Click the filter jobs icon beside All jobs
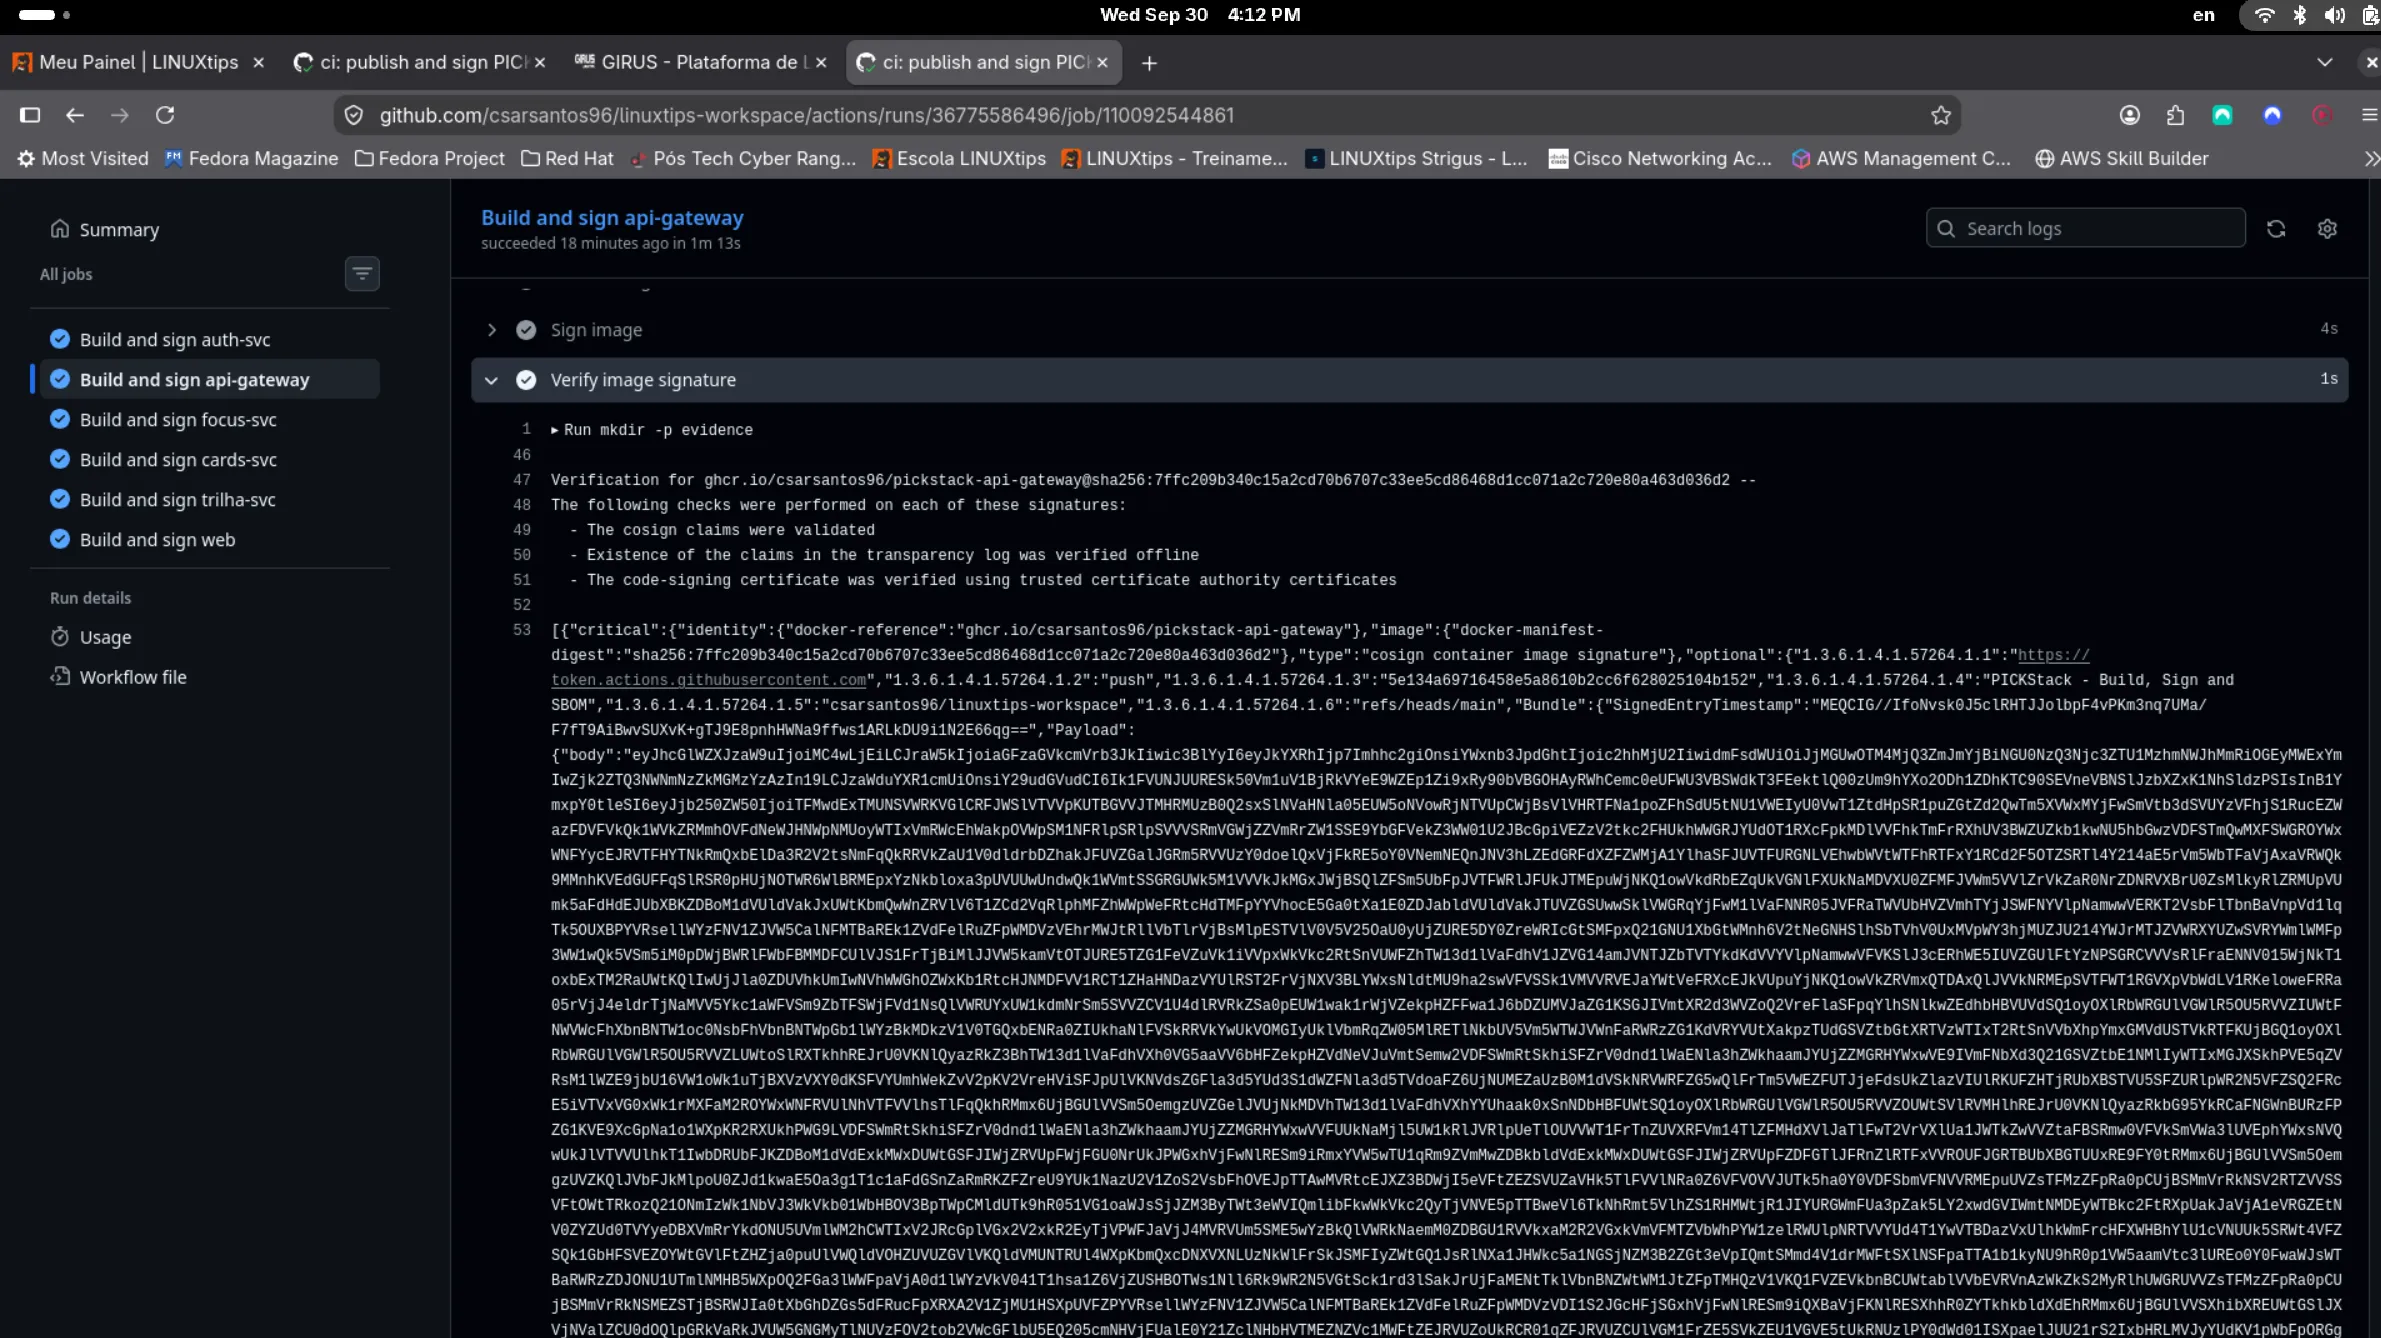Image resolution: width=2381 pixels, height=1338 pixels. point(362,273)
